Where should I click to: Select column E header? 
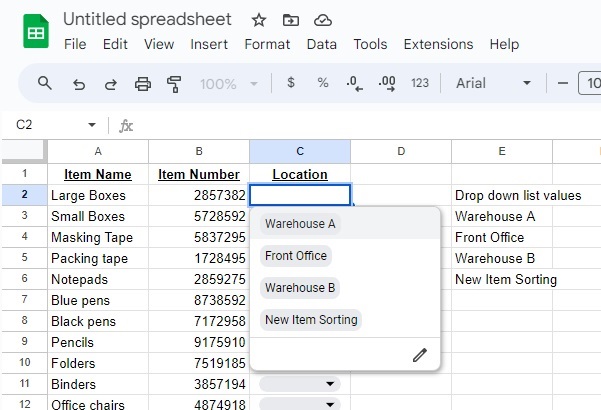(502, 151)
